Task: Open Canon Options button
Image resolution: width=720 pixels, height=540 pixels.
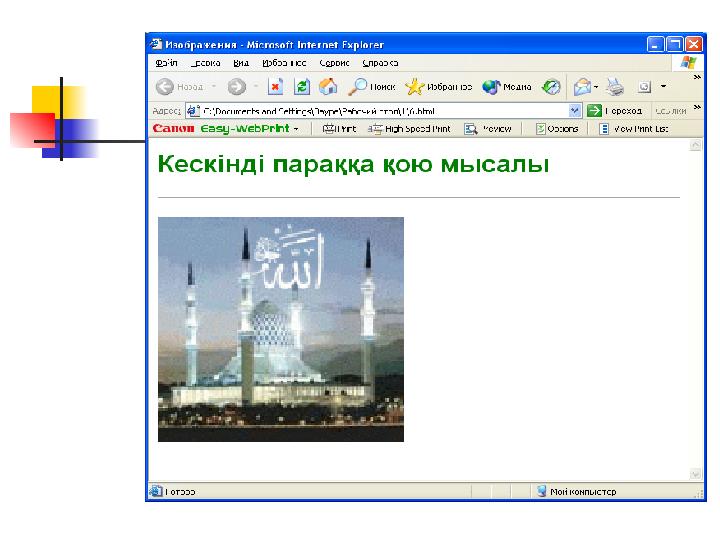Action: pos(557,129)
